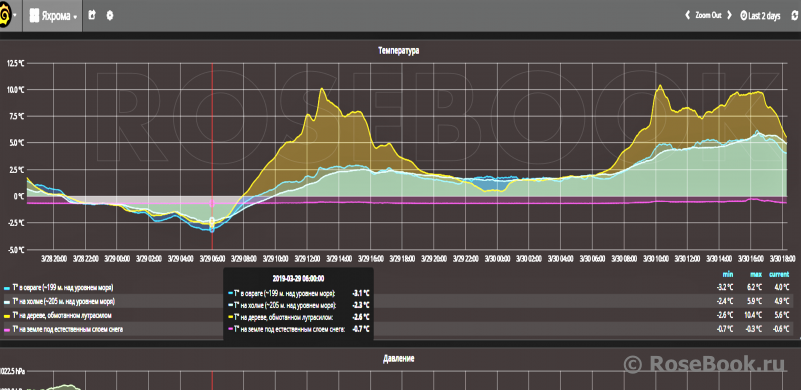The width and height of the screenshot is (801, 390).
Task: Click the share dashboard icon
Action: 92,15
